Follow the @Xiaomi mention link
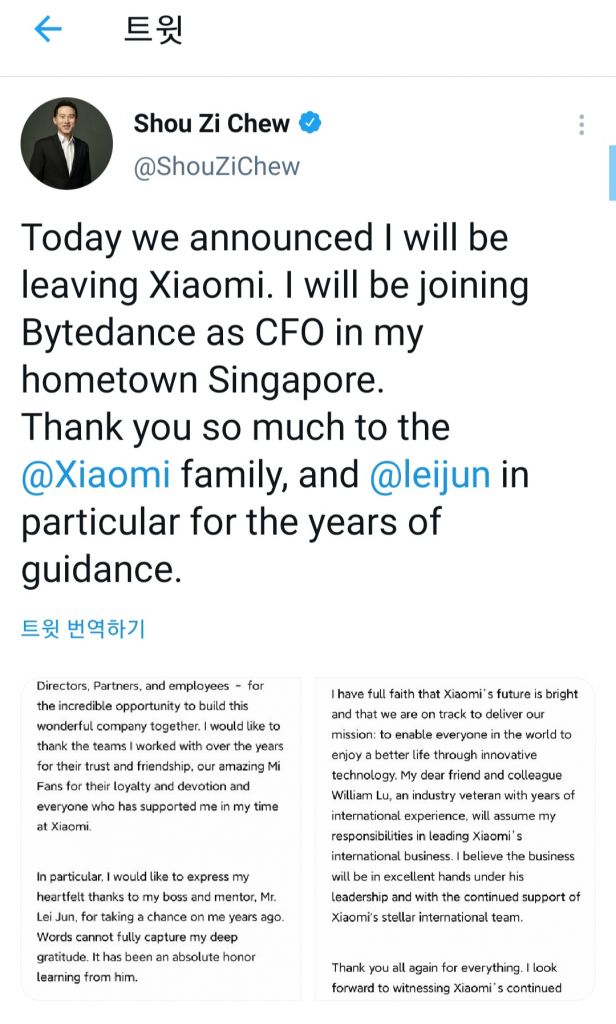This screenshot has height=1024, width=616. pos(96,474)
